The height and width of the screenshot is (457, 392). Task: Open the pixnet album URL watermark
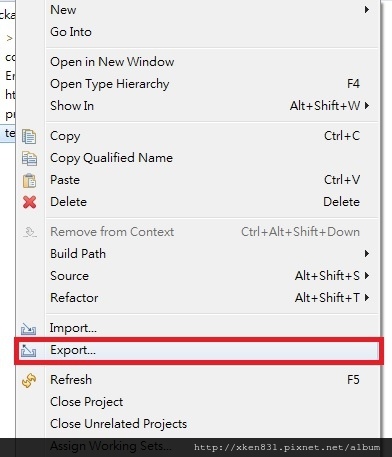[x=287, y=447]
